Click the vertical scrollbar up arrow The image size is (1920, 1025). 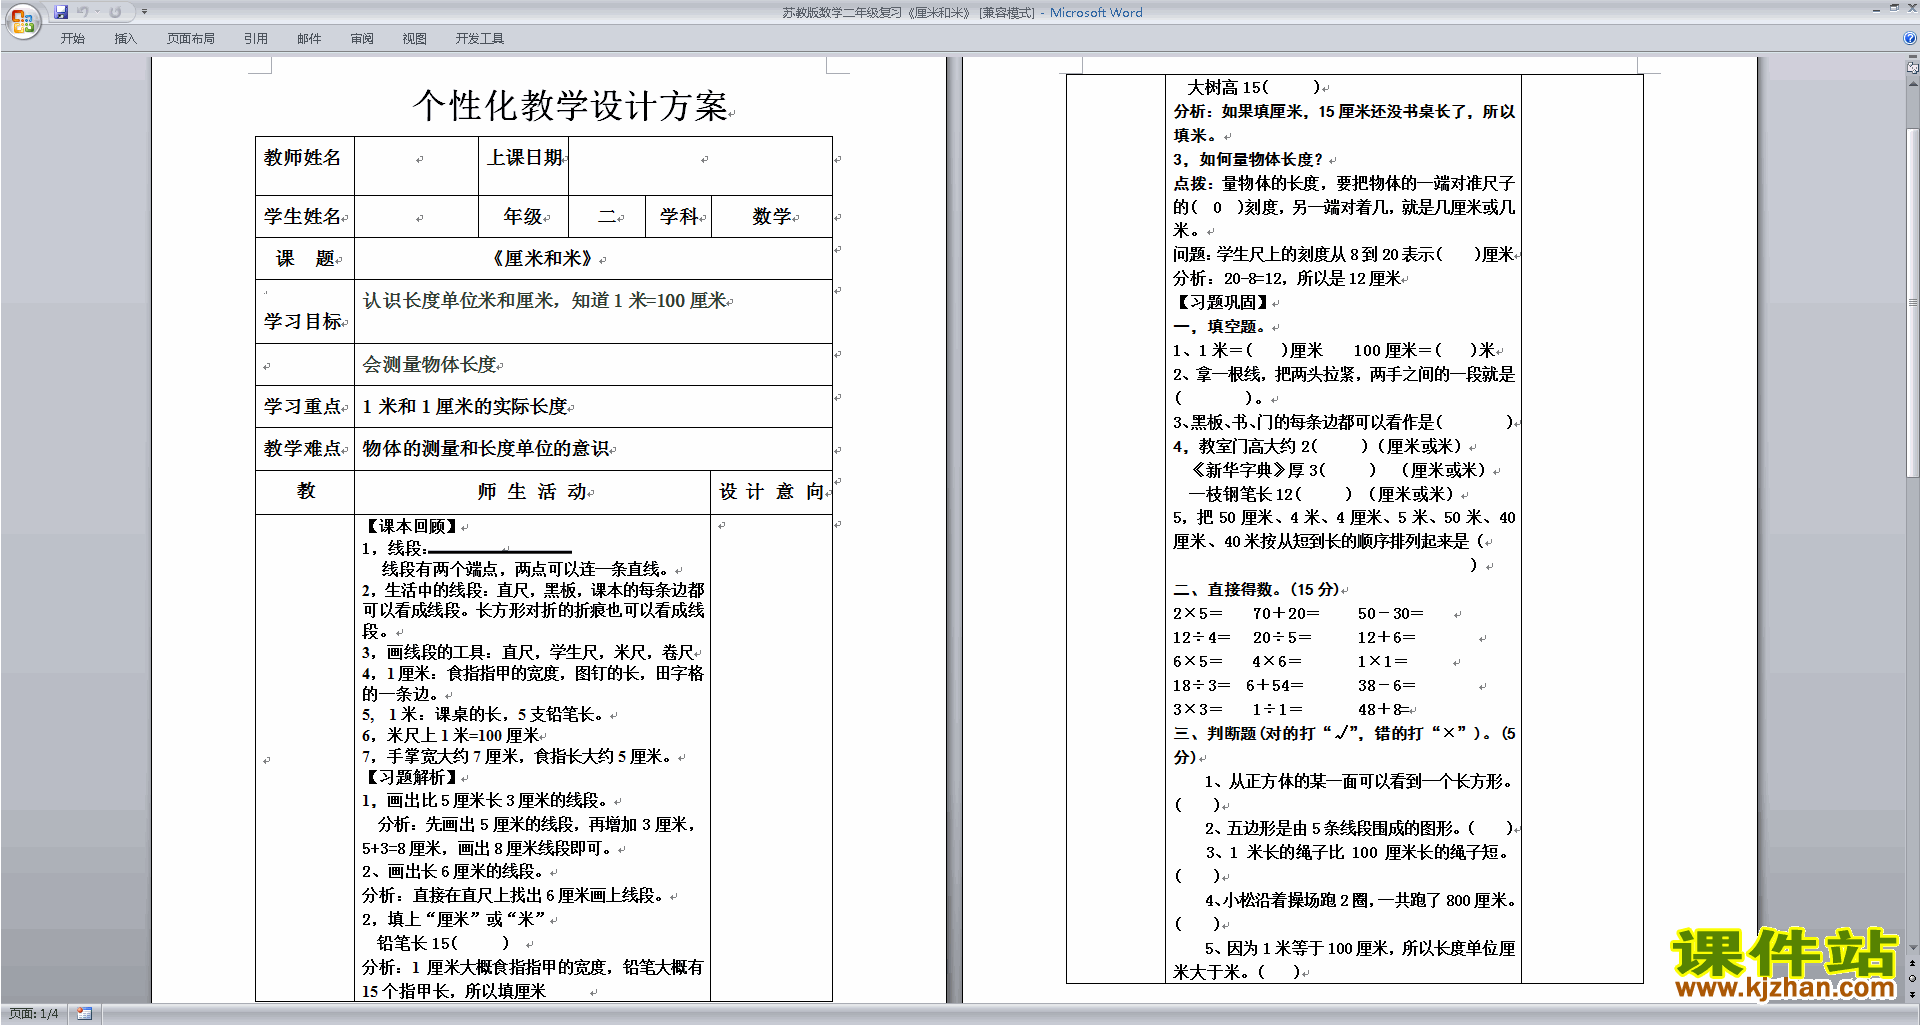1913,83
